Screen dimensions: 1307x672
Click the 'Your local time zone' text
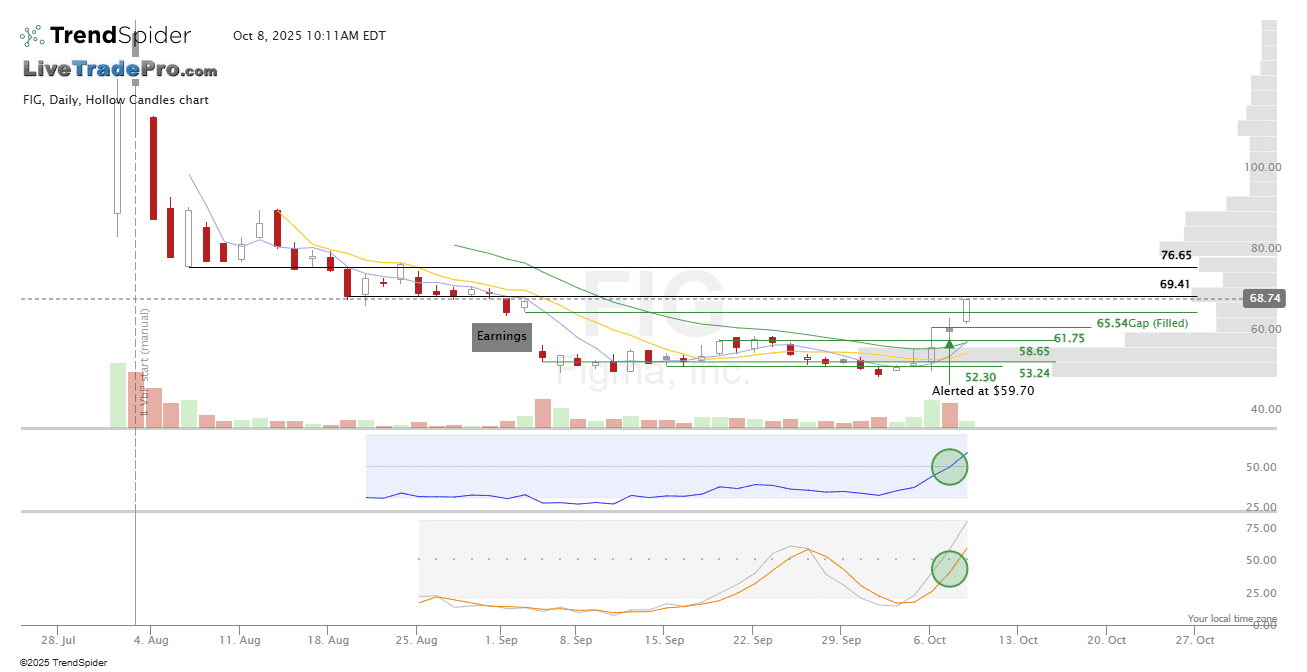(1232, 619)
